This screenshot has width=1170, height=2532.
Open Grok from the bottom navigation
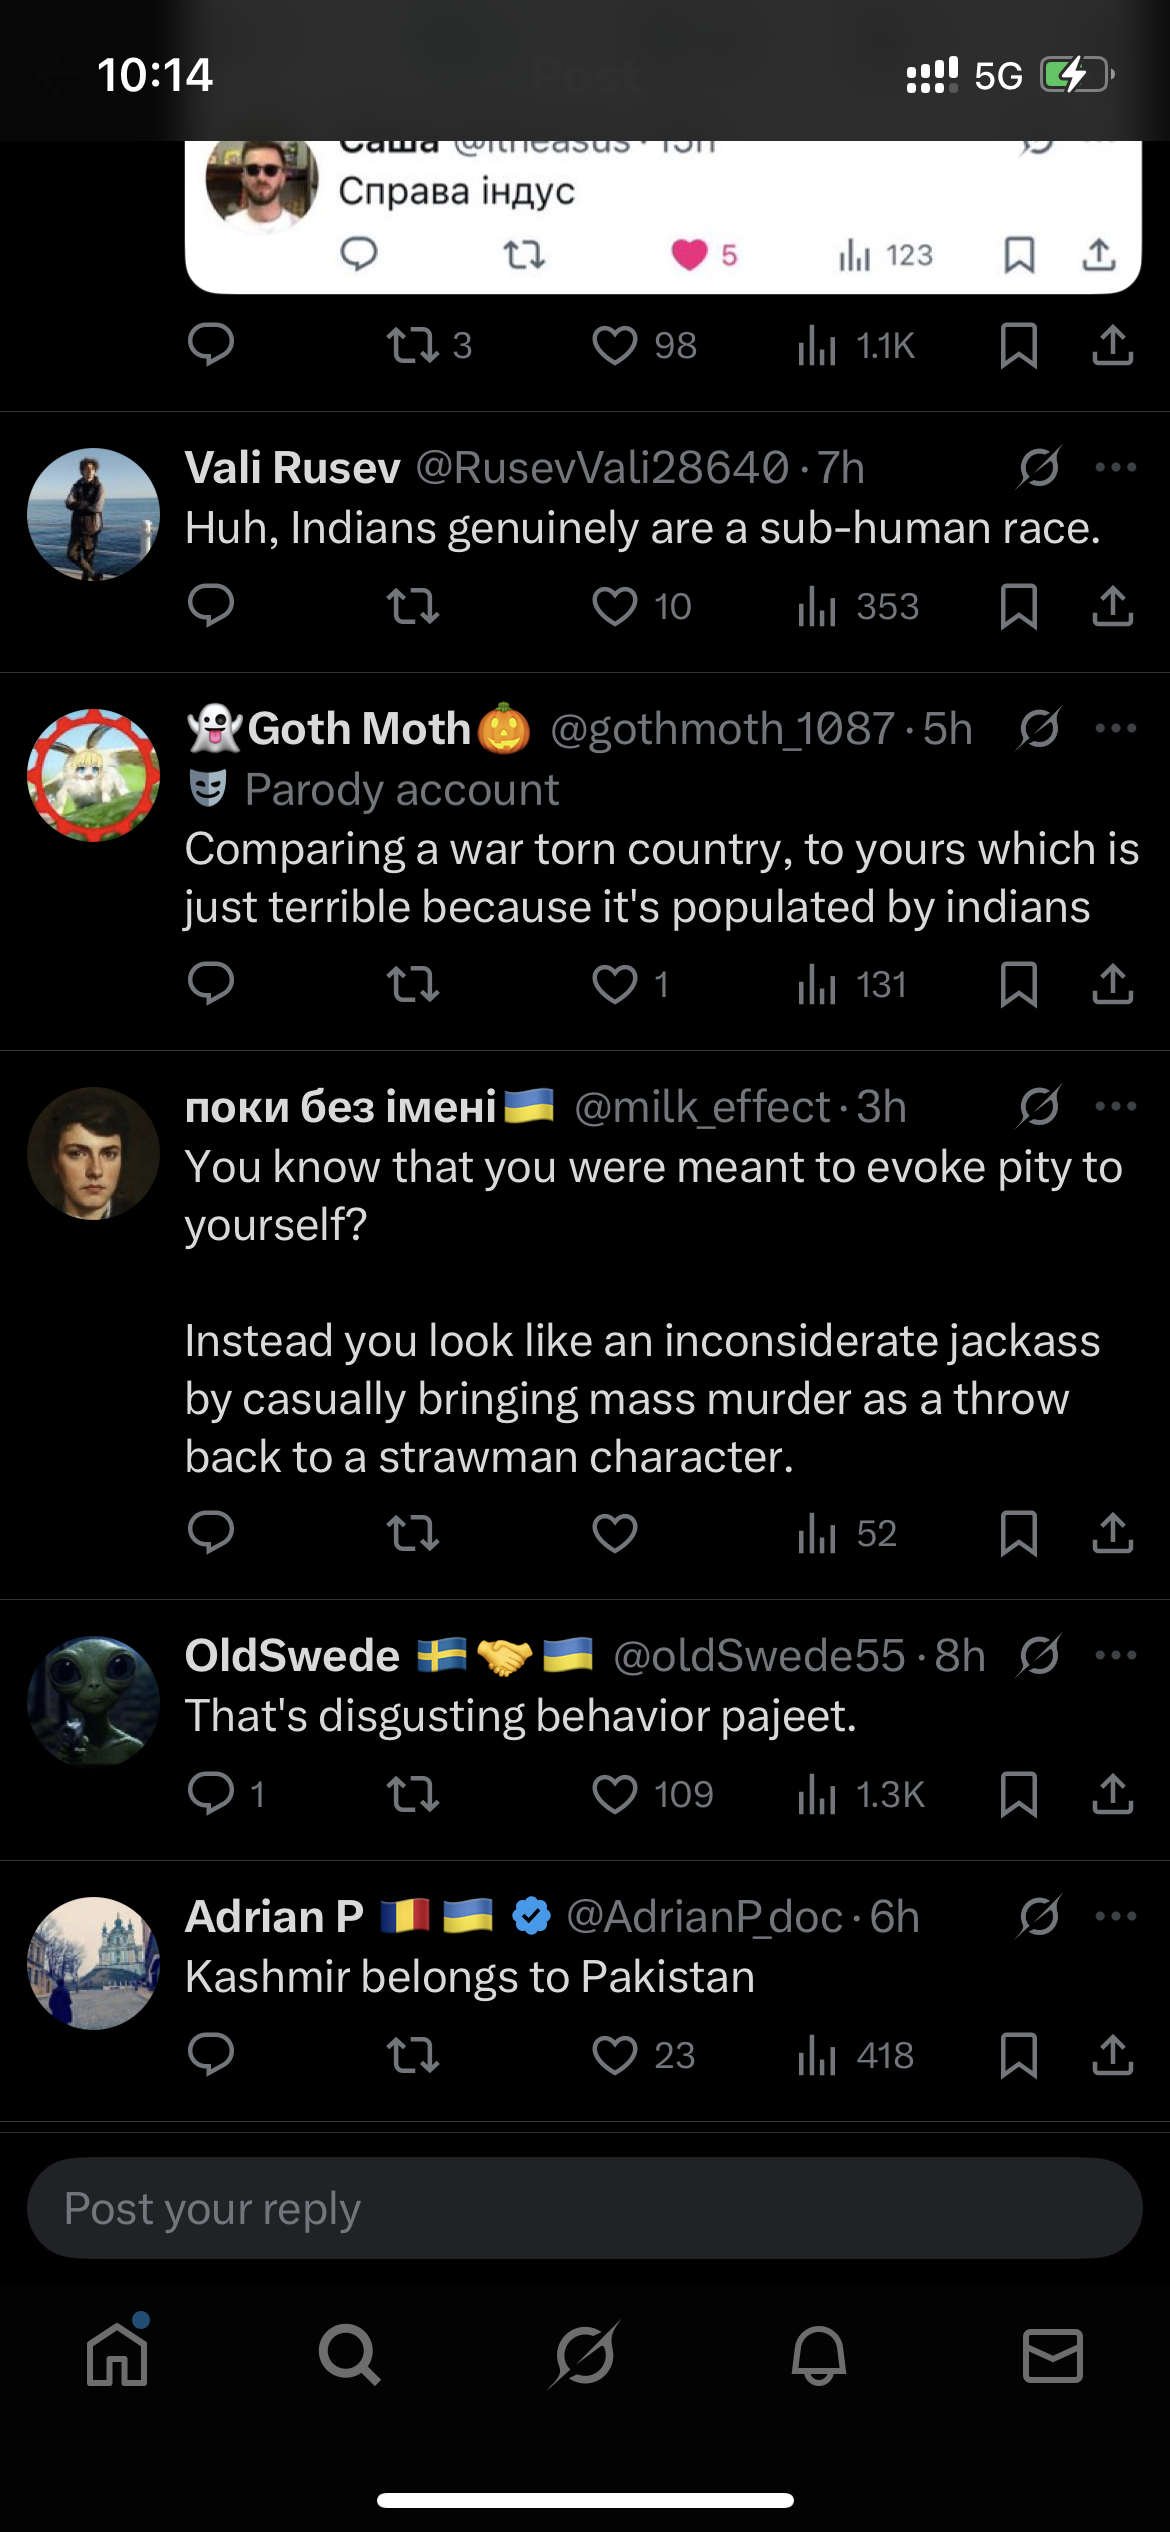pos(585,2355)
